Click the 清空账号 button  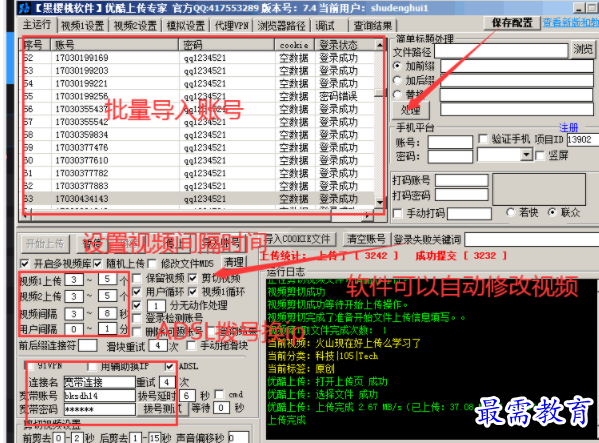366,239
